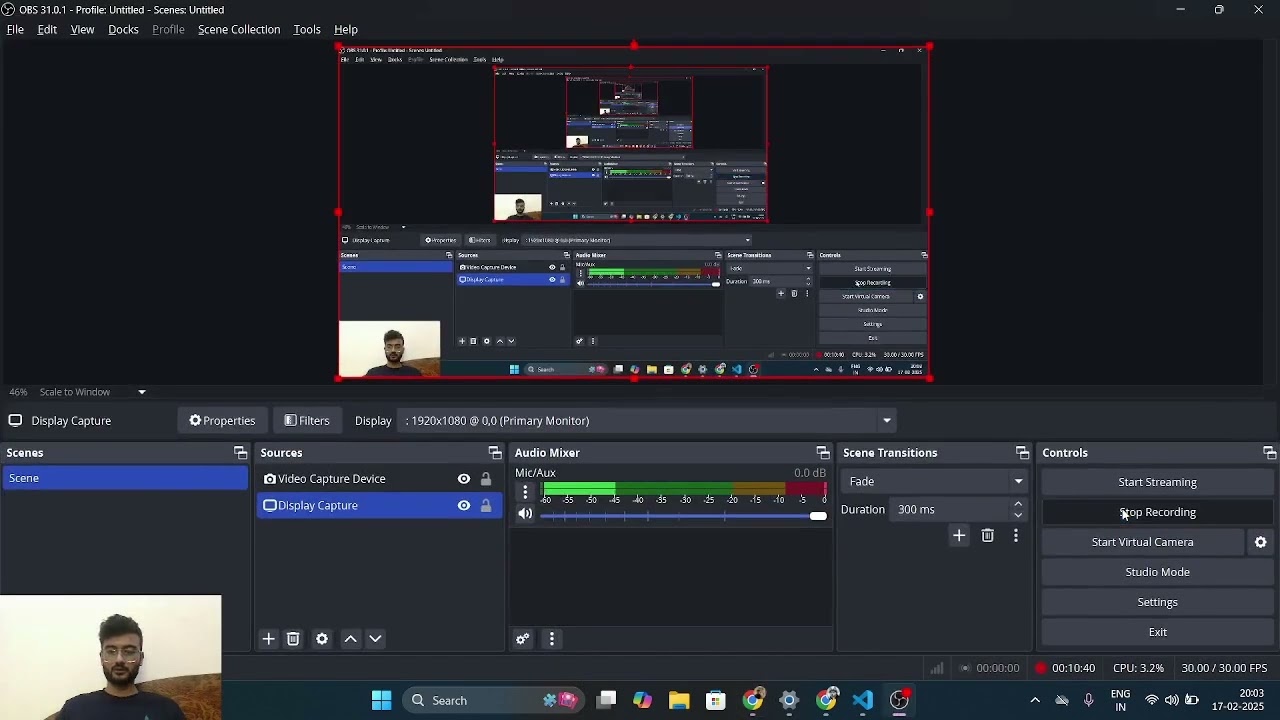Adjust the Mic/Aux volume slider handle

[818, 516]
